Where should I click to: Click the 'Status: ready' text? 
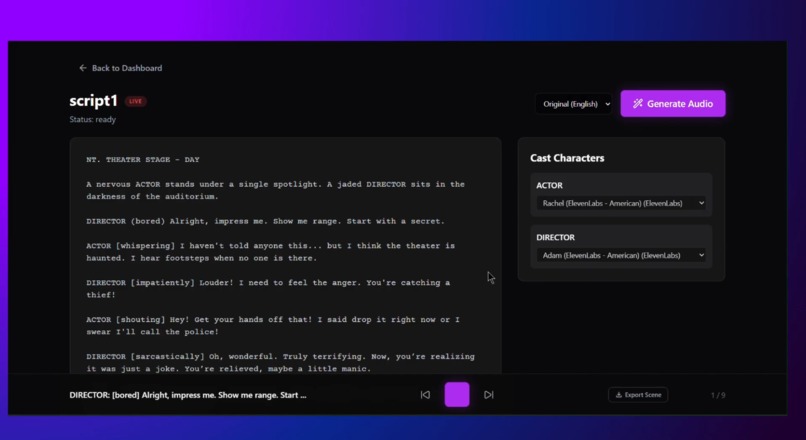click(x=93, y=119)
